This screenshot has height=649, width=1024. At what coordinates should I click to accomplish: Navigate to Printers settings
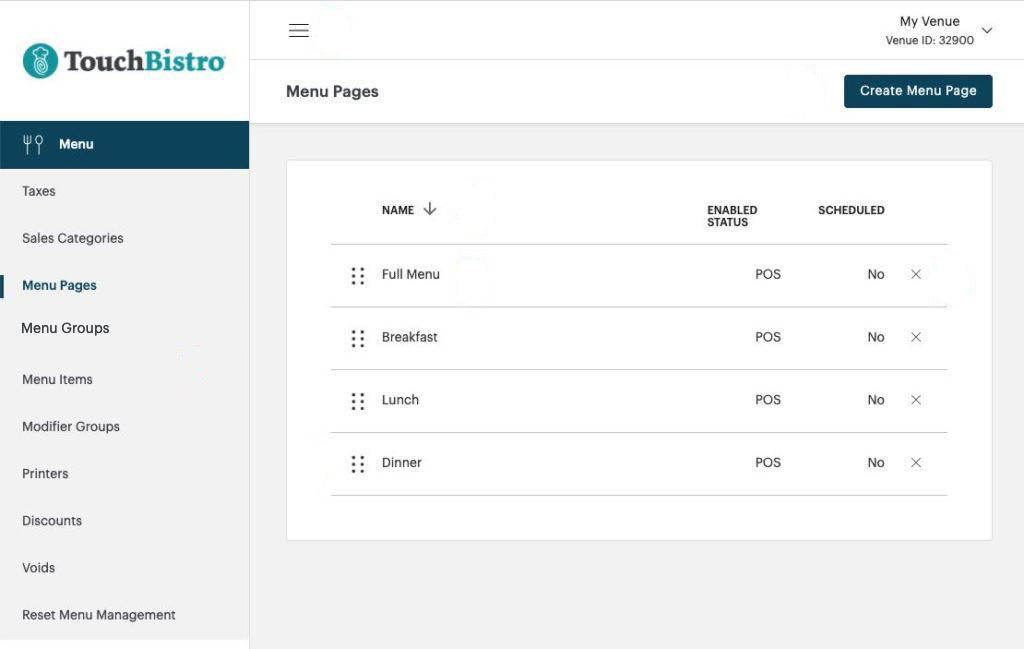(x=45, y=473)
